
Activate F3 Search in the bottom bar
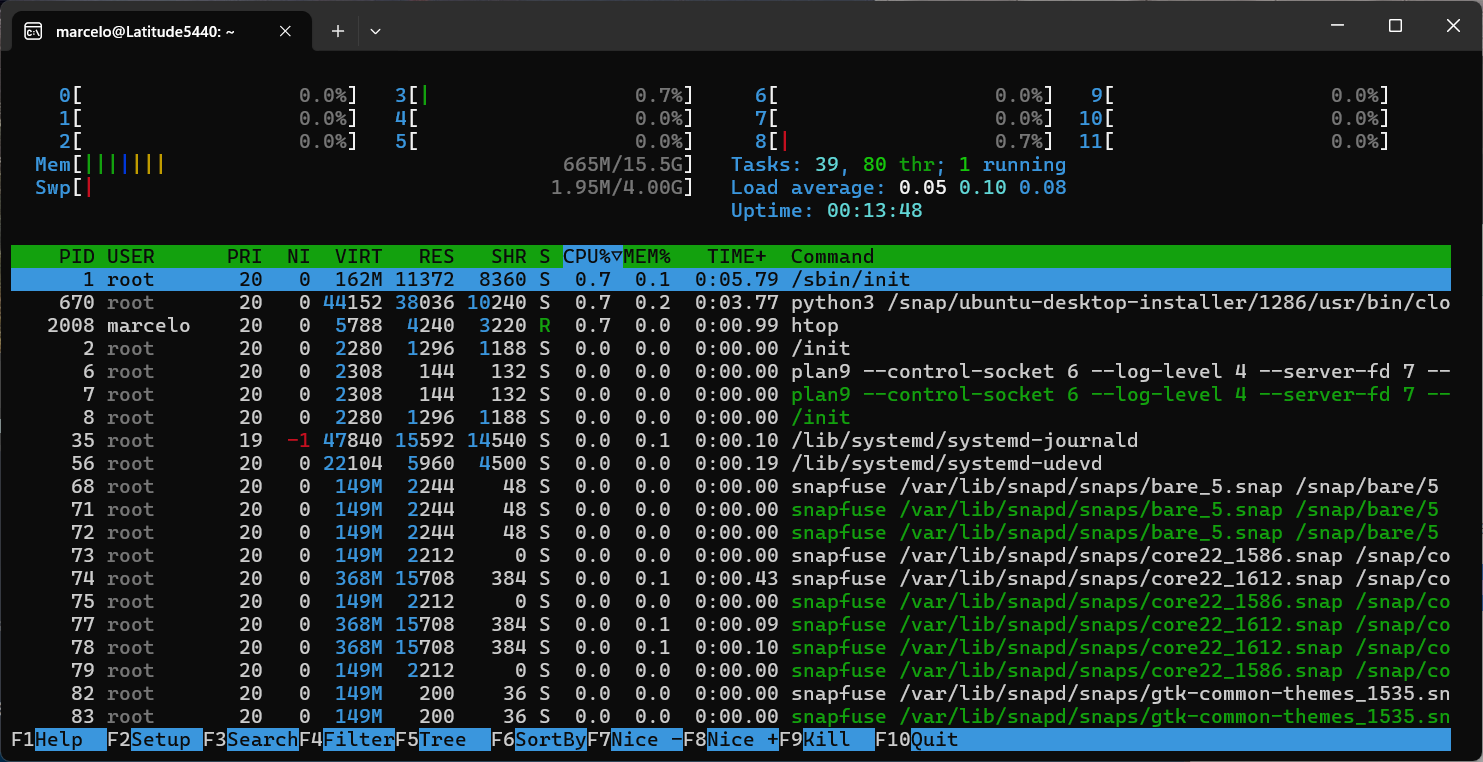tap(251, 740)
